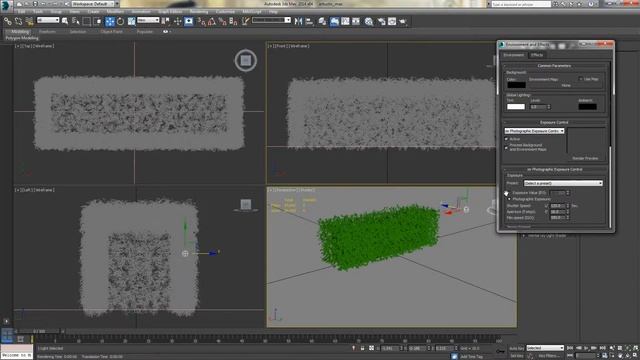Toggle the Use Map checkbox

point(580,79)
